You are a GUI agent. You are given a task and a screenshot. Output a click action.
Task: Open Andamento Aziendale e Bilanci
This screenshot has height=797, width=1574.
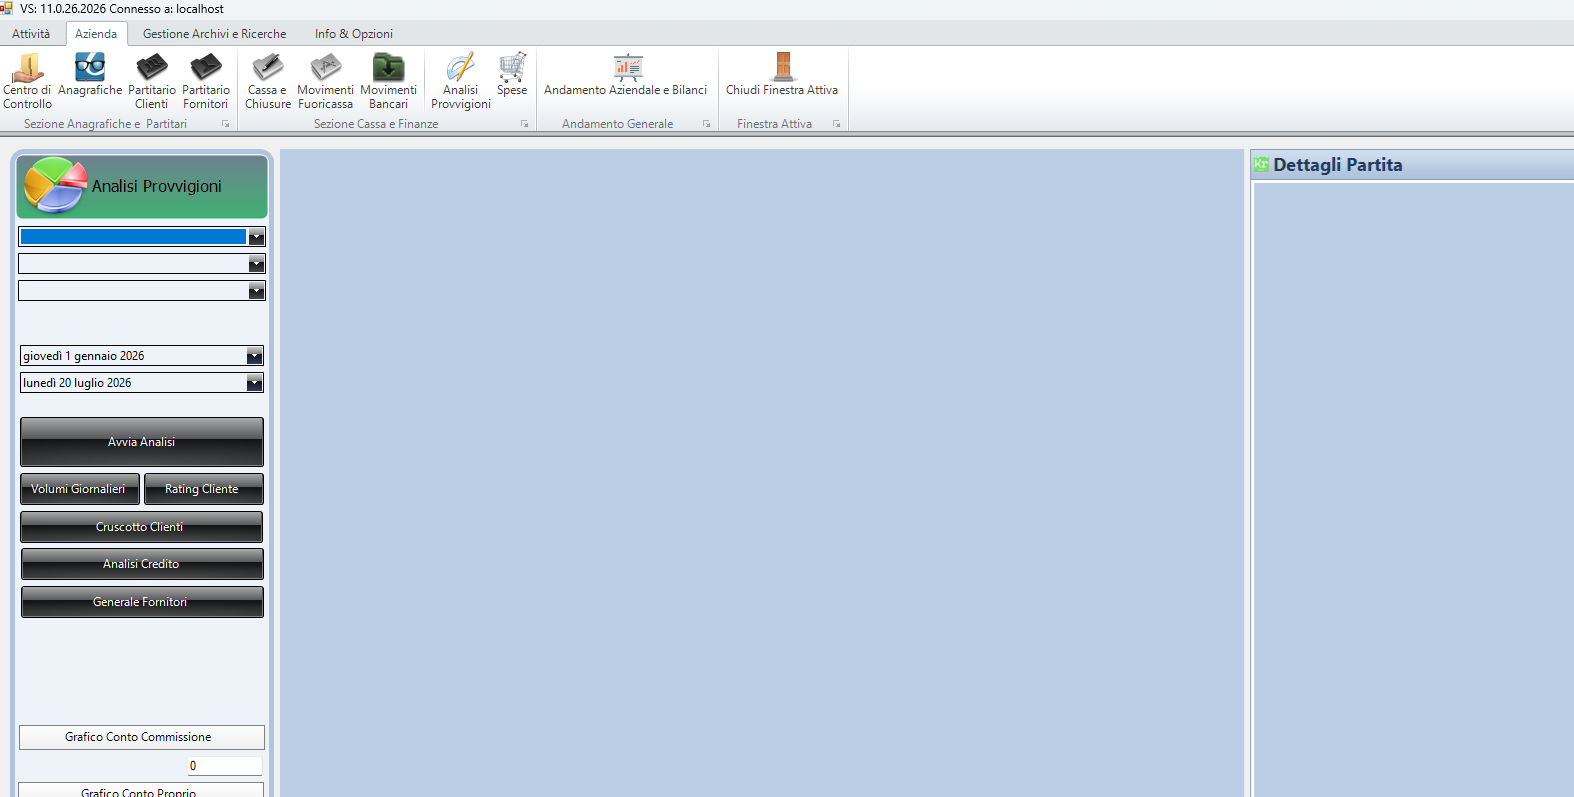(x=626, y=75)
